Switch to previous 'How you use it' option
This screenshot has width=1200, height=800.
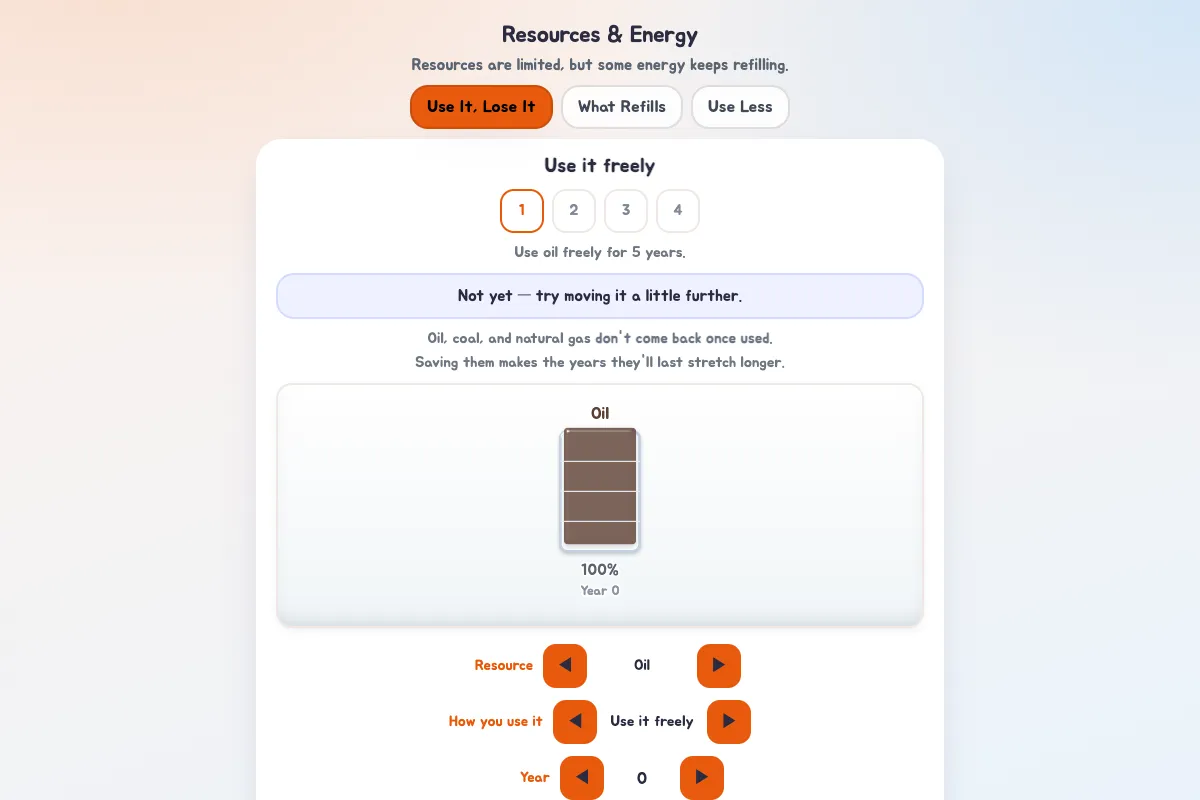pos(575,722)
